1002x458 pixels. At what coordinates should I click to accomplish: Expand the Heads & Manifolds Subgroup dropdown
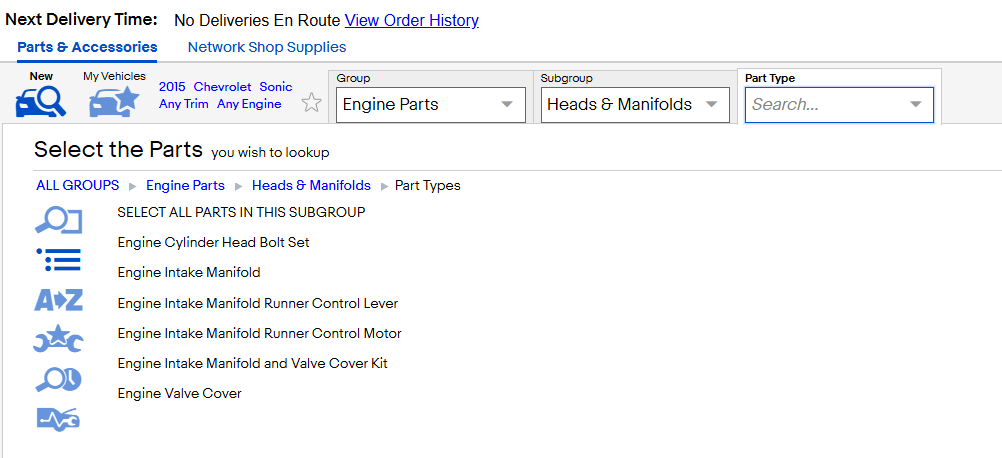pyautogui.click(x=635, y=105)
